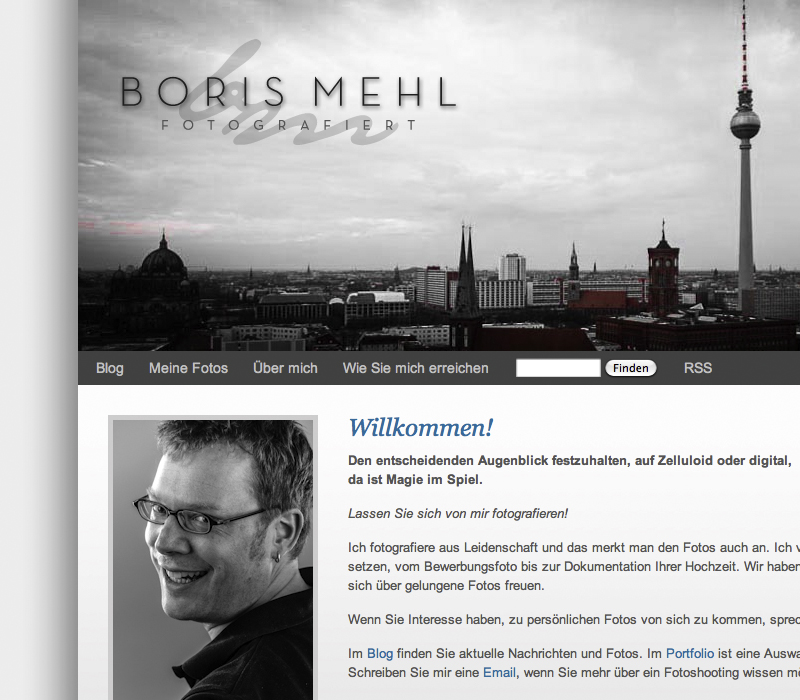Screen dimensions: 800x700
Task: Open the Über mich page
Action: coord(285,368)
